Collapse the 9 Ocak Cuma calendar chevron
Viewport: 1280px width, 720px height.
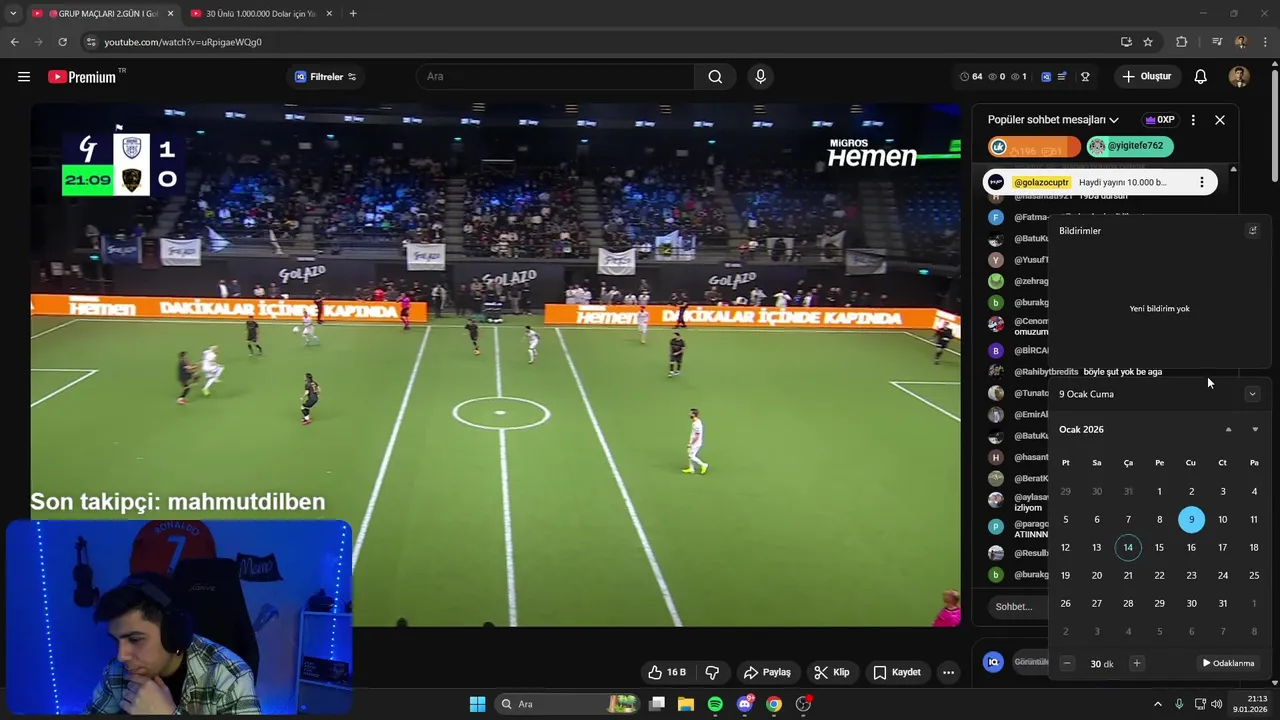click(x=1252, y=394)
